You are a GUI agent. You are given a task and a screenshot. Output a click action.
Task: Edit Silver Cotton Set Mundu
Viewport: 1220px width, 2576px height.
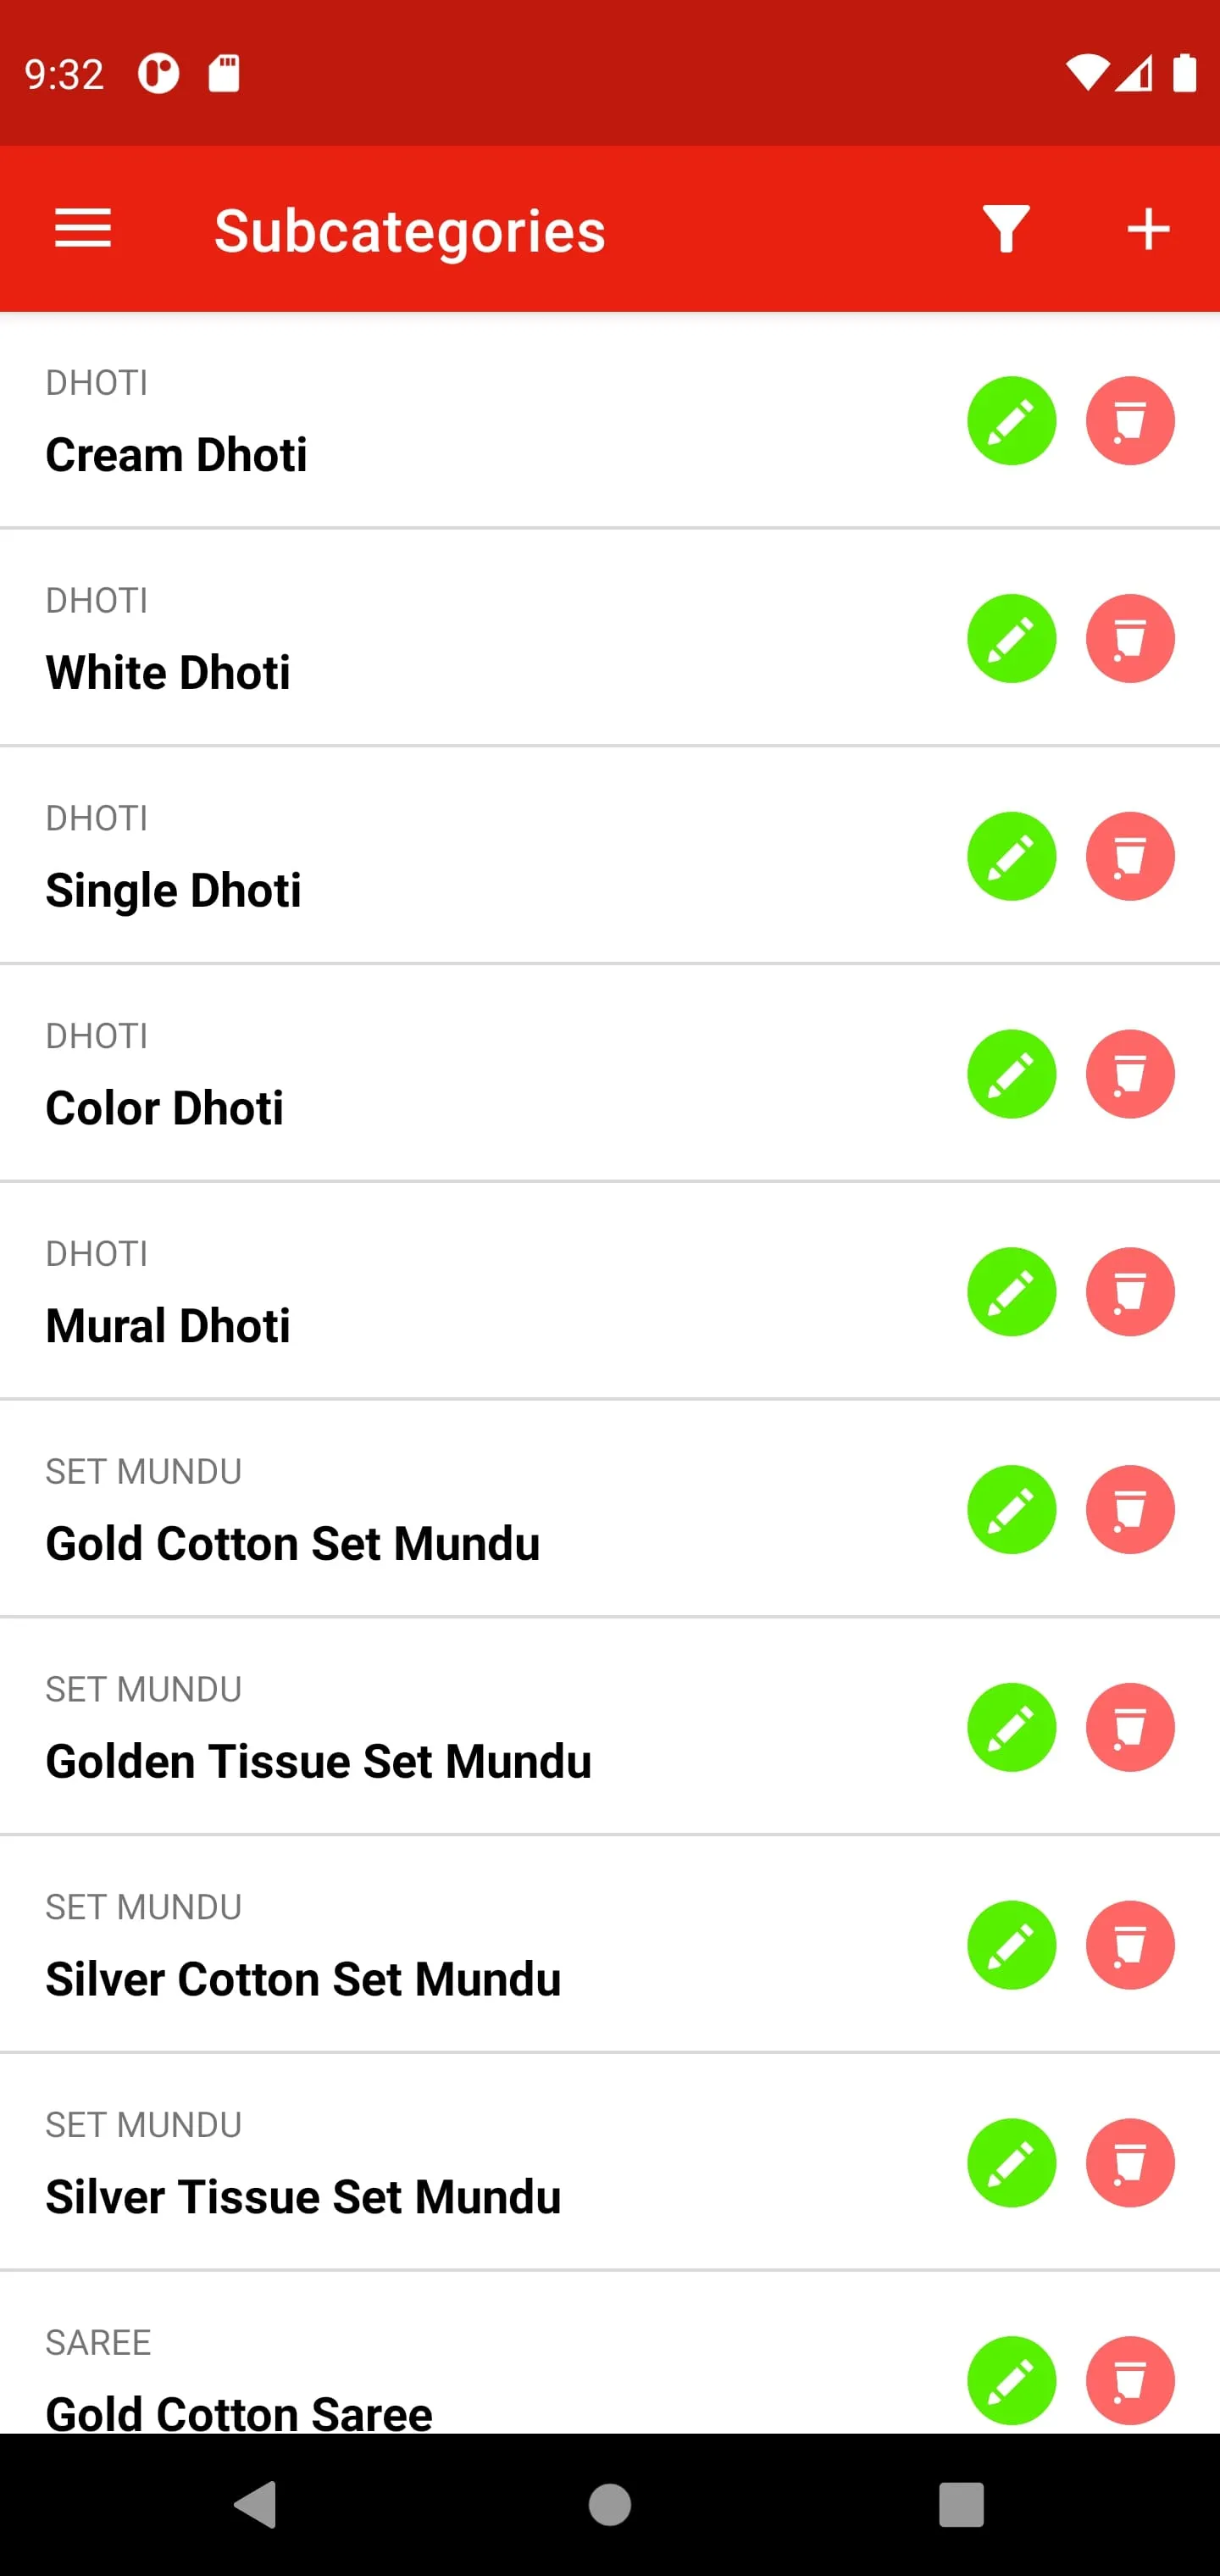(x=1011, y=1946)
